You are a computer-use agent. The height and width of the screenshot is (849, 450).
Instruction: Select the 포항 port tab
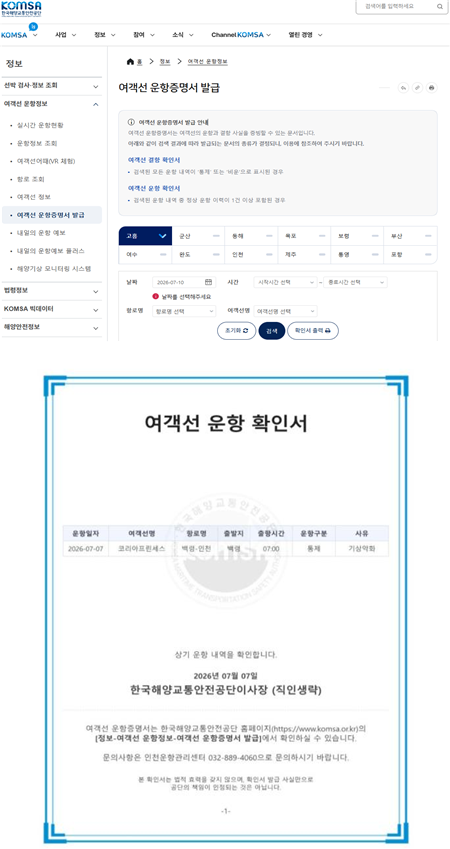(410, 254)
